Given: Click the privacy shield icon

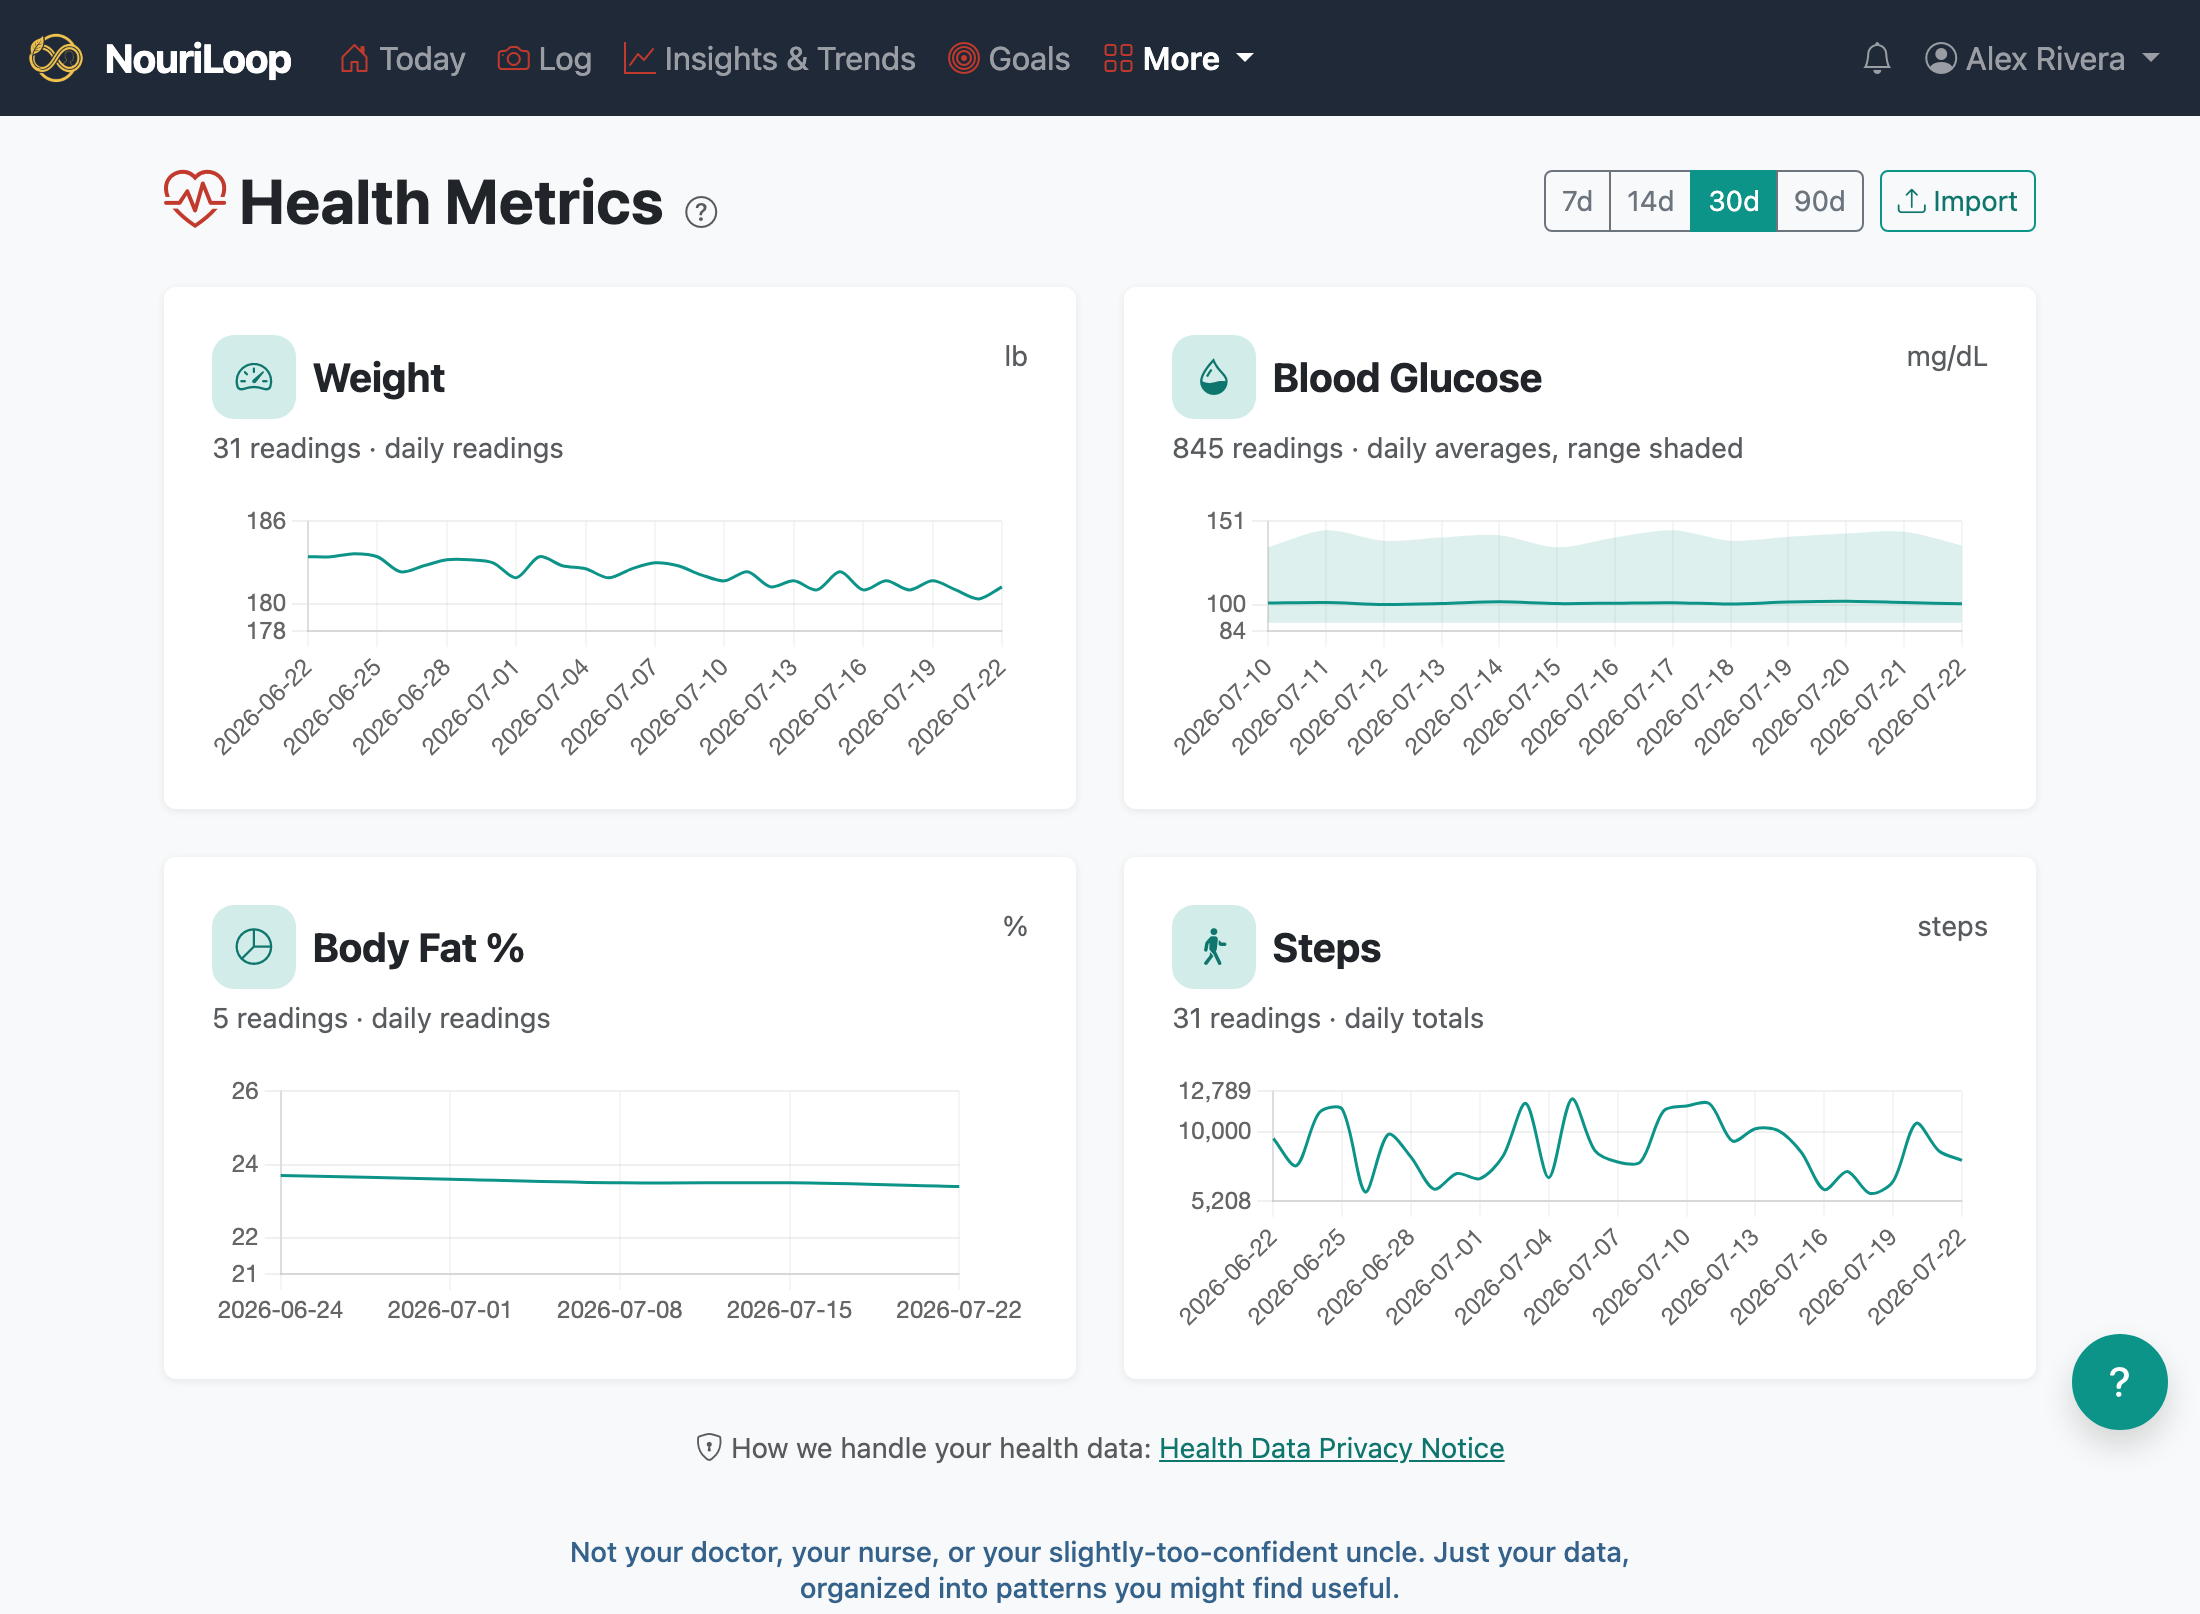Looking at the screenshot, I should pyautogui.click(x=709, y=1447).
